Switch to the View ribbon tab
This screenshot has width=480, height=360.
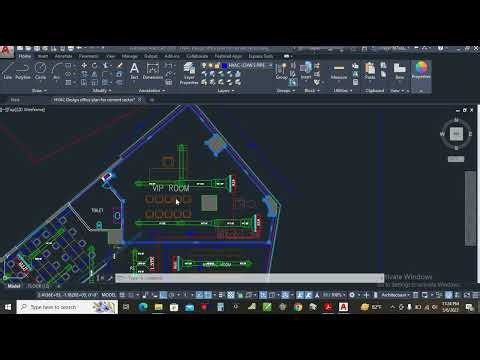[110, 56]
